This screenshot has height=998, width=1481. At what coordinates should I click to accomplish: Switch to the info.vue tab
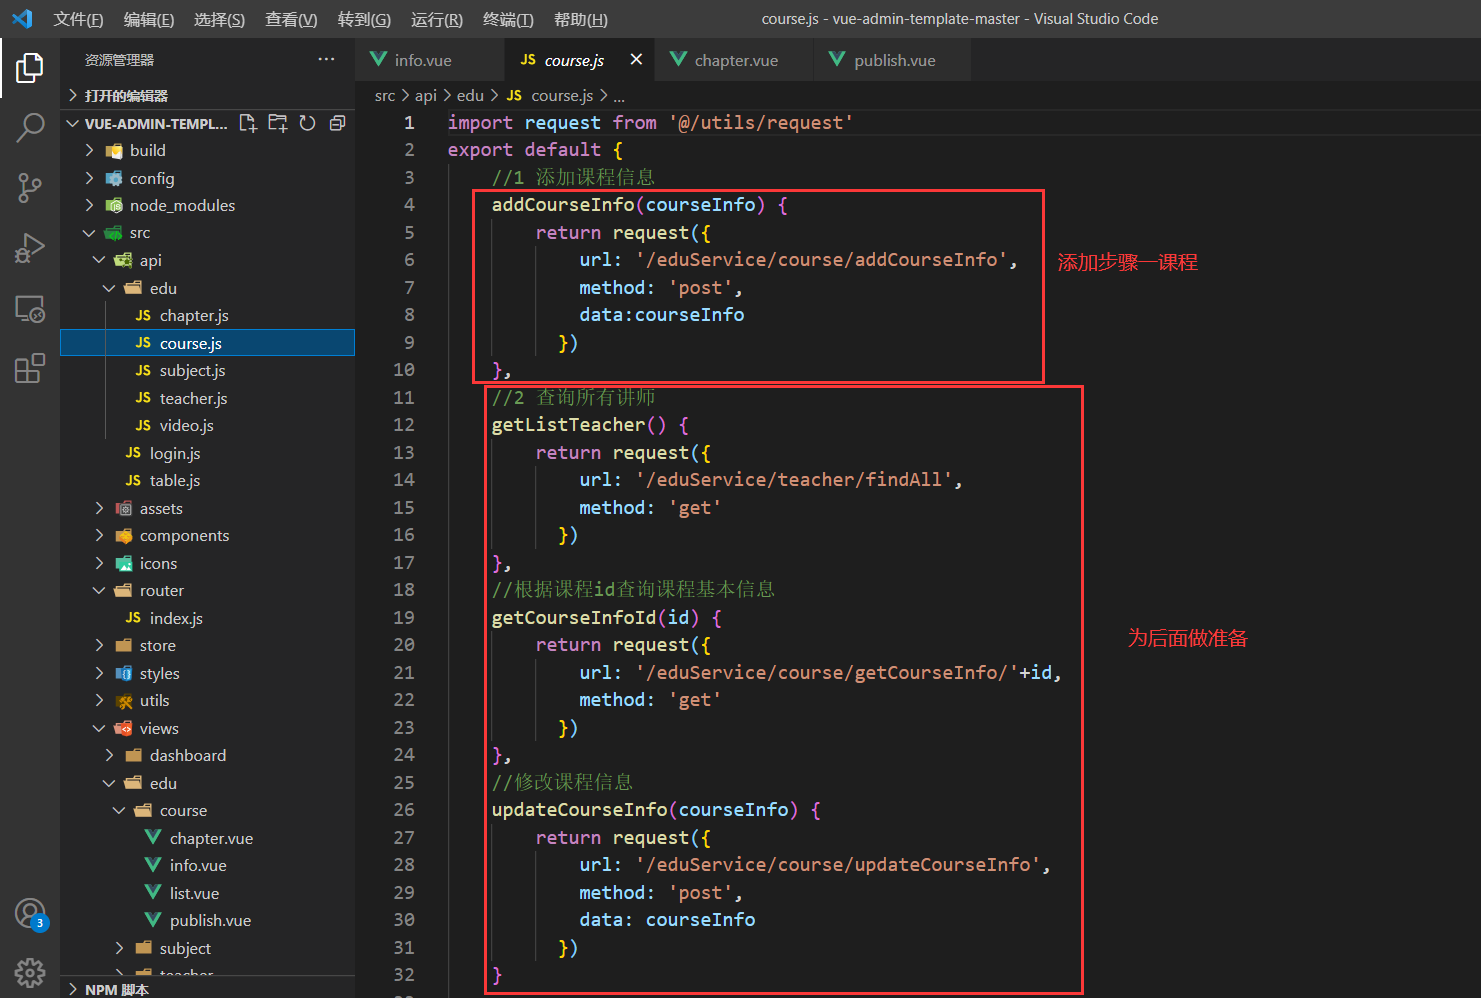click(x=430, y=60)
